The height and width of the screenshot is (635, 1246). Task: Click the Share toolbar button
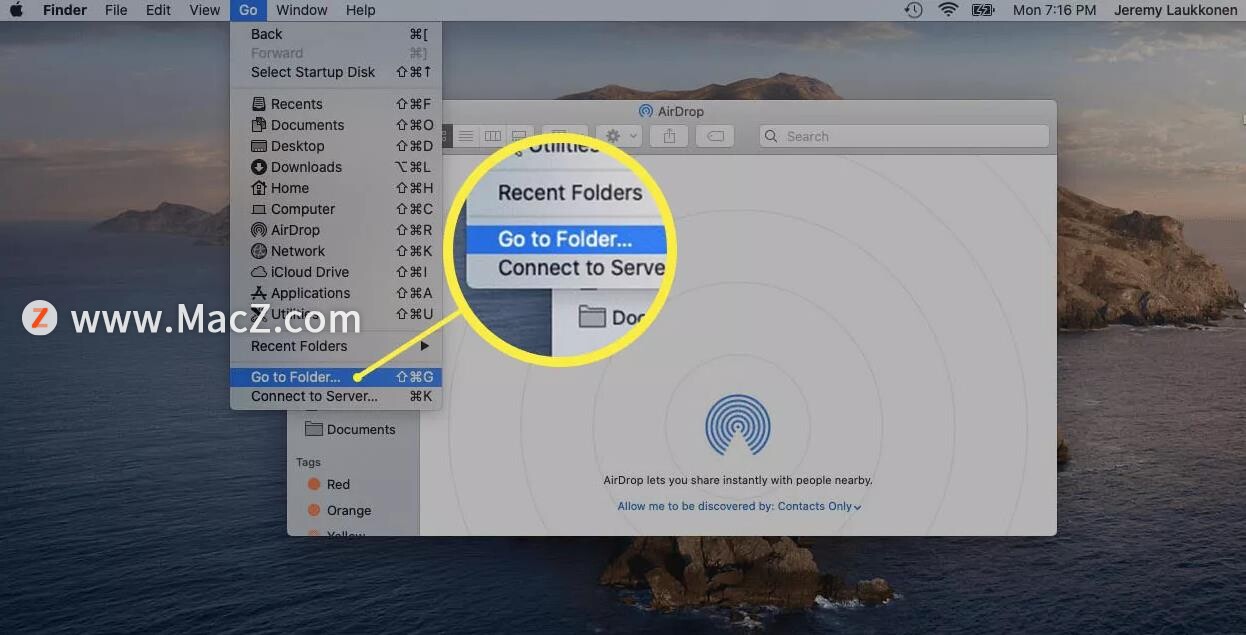pyautogui.click(x=670, y=136)
